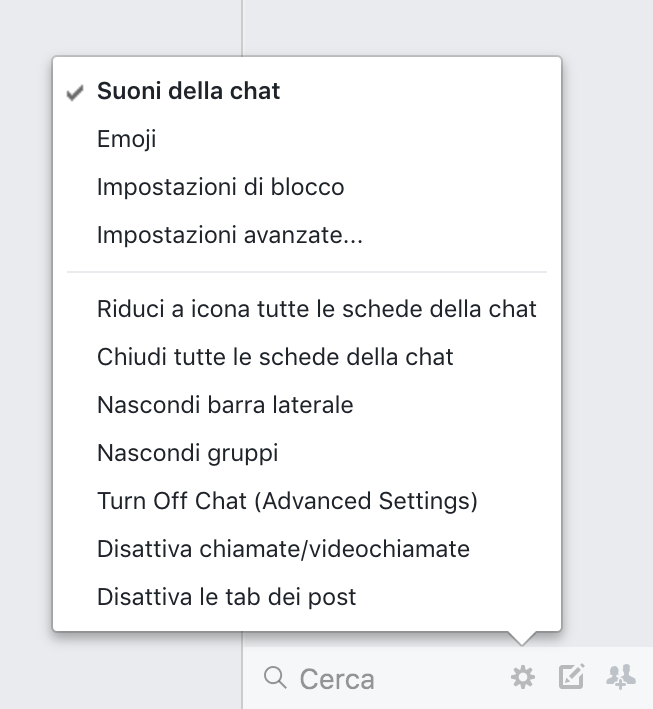Select Nascondi gruppi
Screen dimensions: 653x709
pyautogui.click(x=187, y=453)
